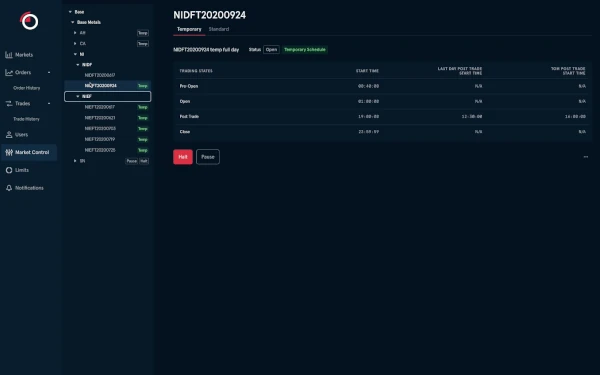This screenshot has height=375, width=600.
Task: Click the Start Time column header
Action: [367, 71]
